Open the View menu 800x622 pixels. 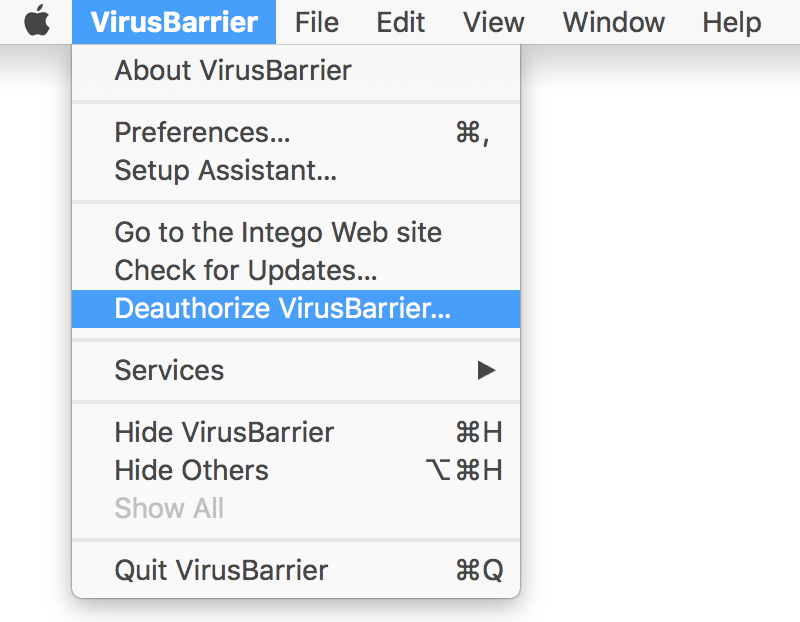[494, 22]
